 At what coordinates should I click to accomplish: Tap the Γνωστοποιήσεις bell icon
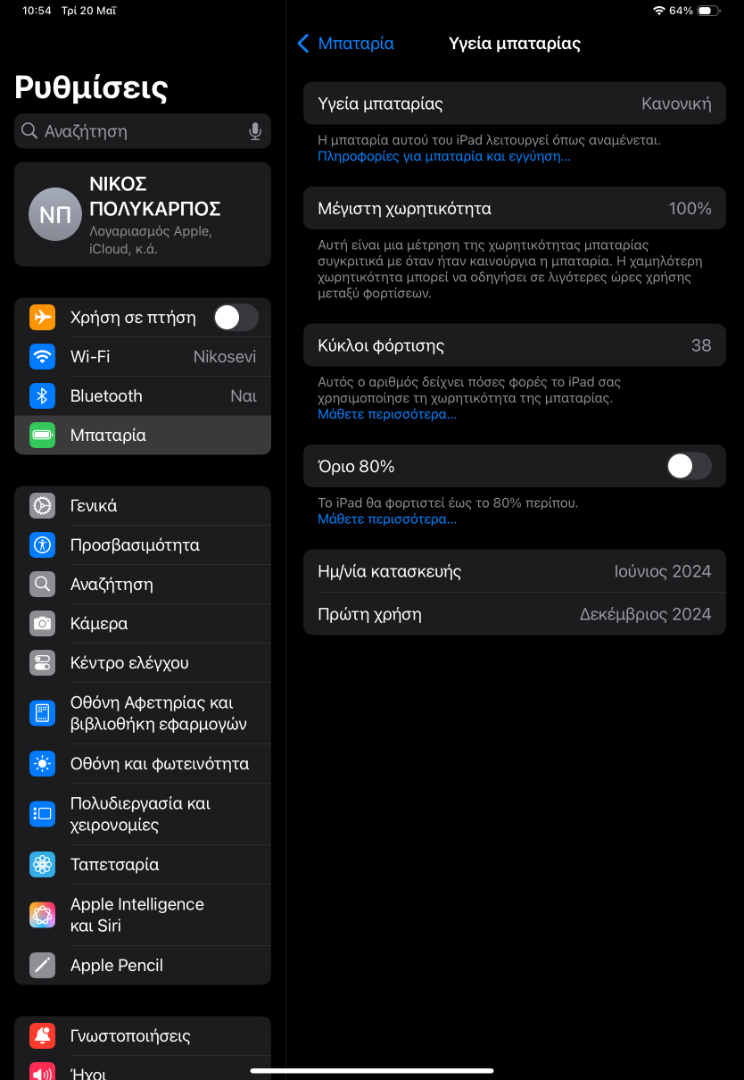[42, 1035]
